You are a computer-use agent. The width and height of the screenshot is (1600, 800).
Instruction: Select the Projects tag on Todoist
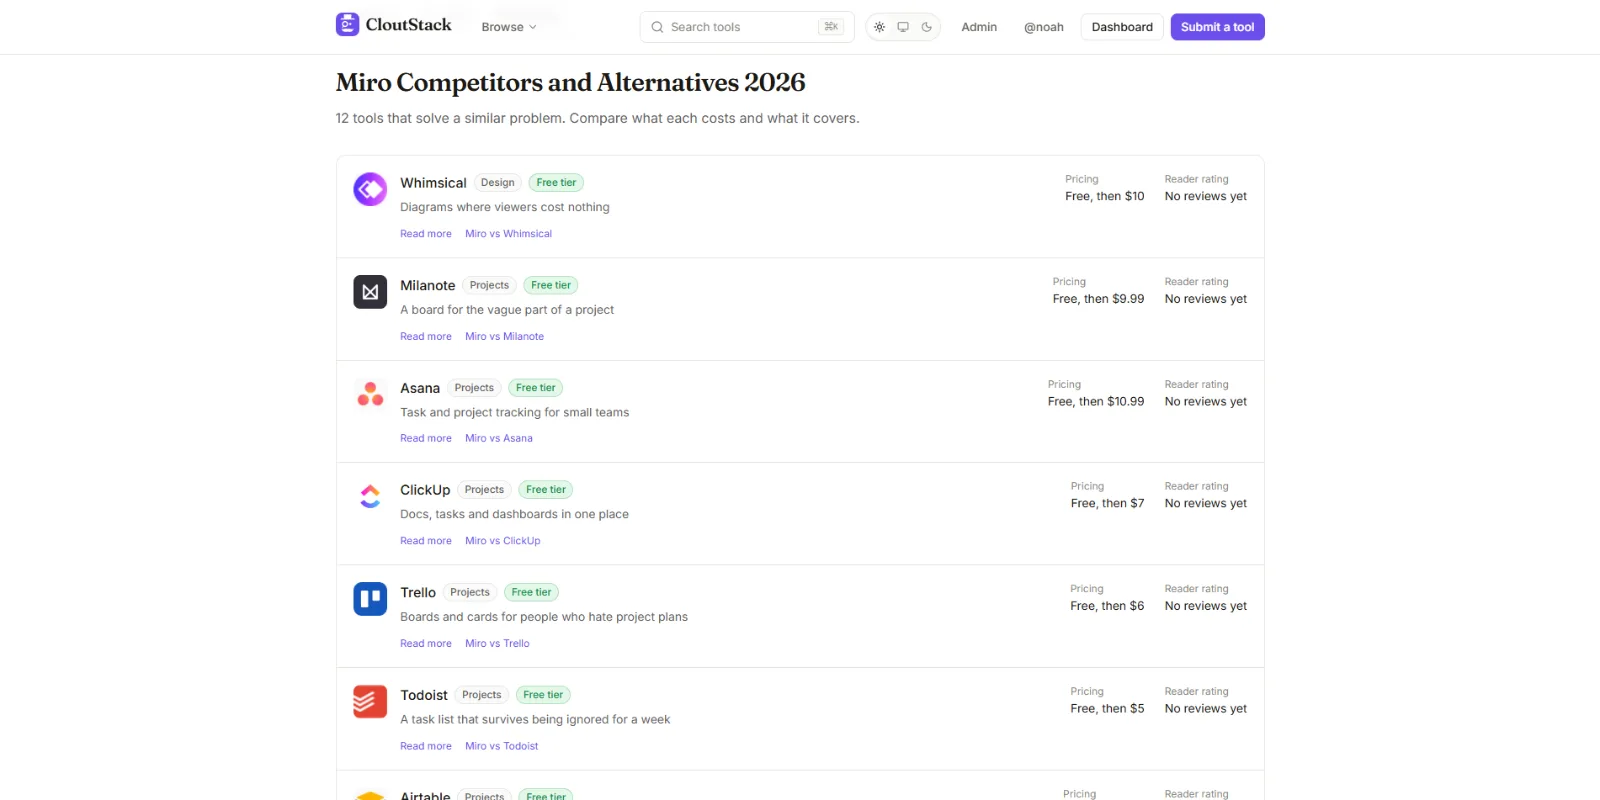click(x=482, y=695)
